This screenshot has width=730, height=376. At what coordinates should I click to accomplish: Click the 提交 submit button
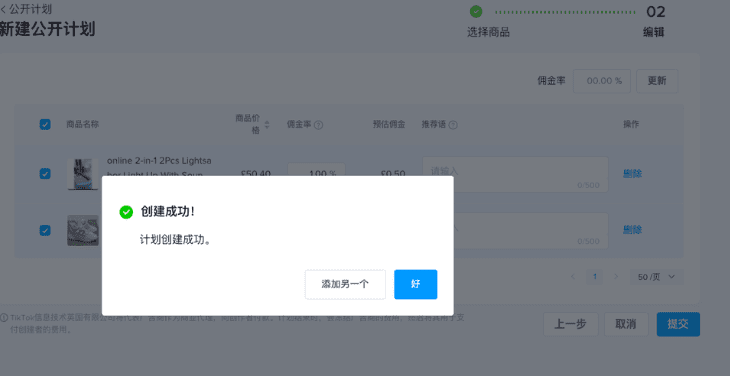[678, 324]
